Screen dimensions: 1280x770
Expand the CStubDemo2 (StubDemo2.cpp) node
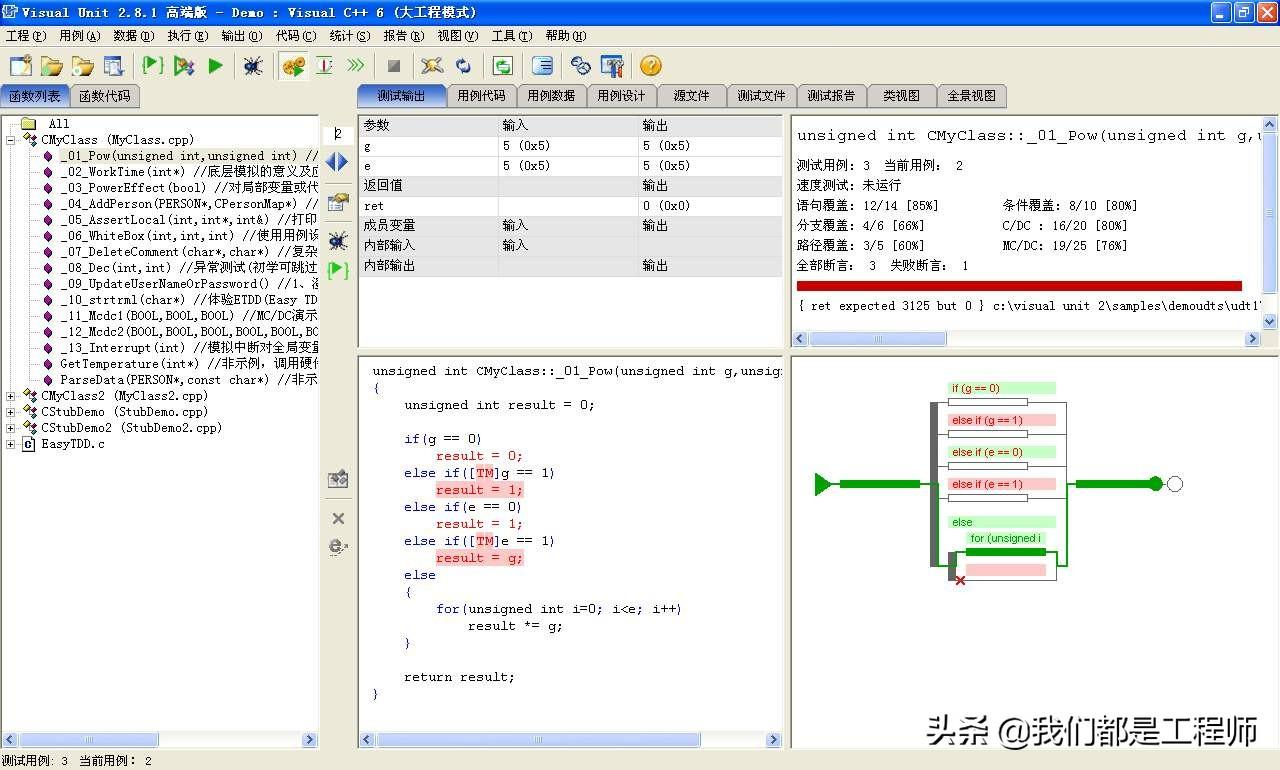point(10,428)
